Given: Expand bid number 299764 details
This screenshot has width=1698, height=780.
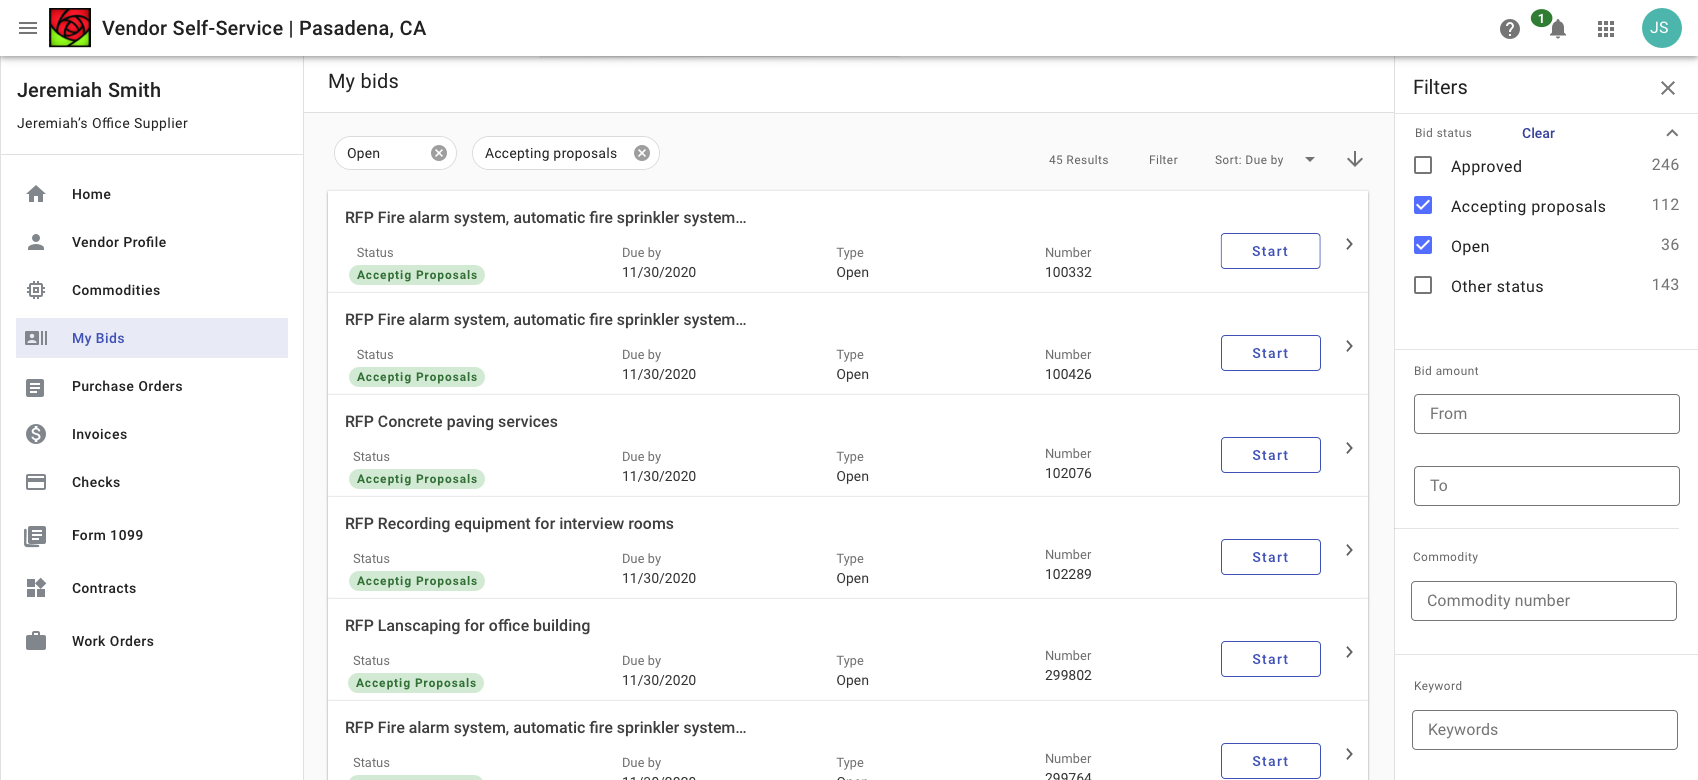Looking at the screenshot, I should pos(1349,754).
